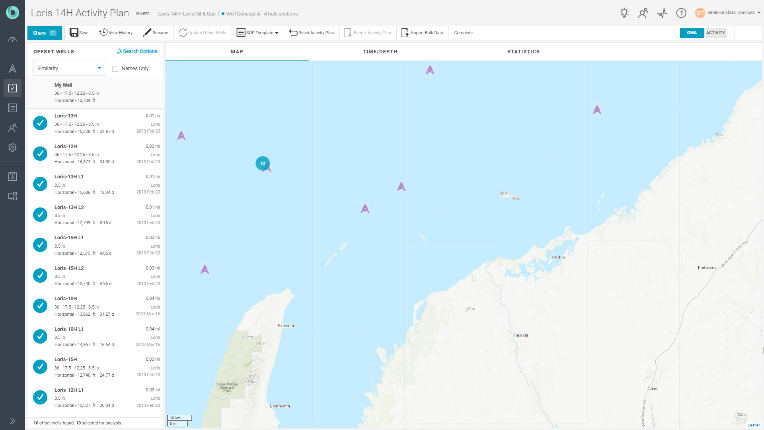Viewport: 764px width, 430px height.
Task: Expand the WP Template dropdown
Action: 257,33
